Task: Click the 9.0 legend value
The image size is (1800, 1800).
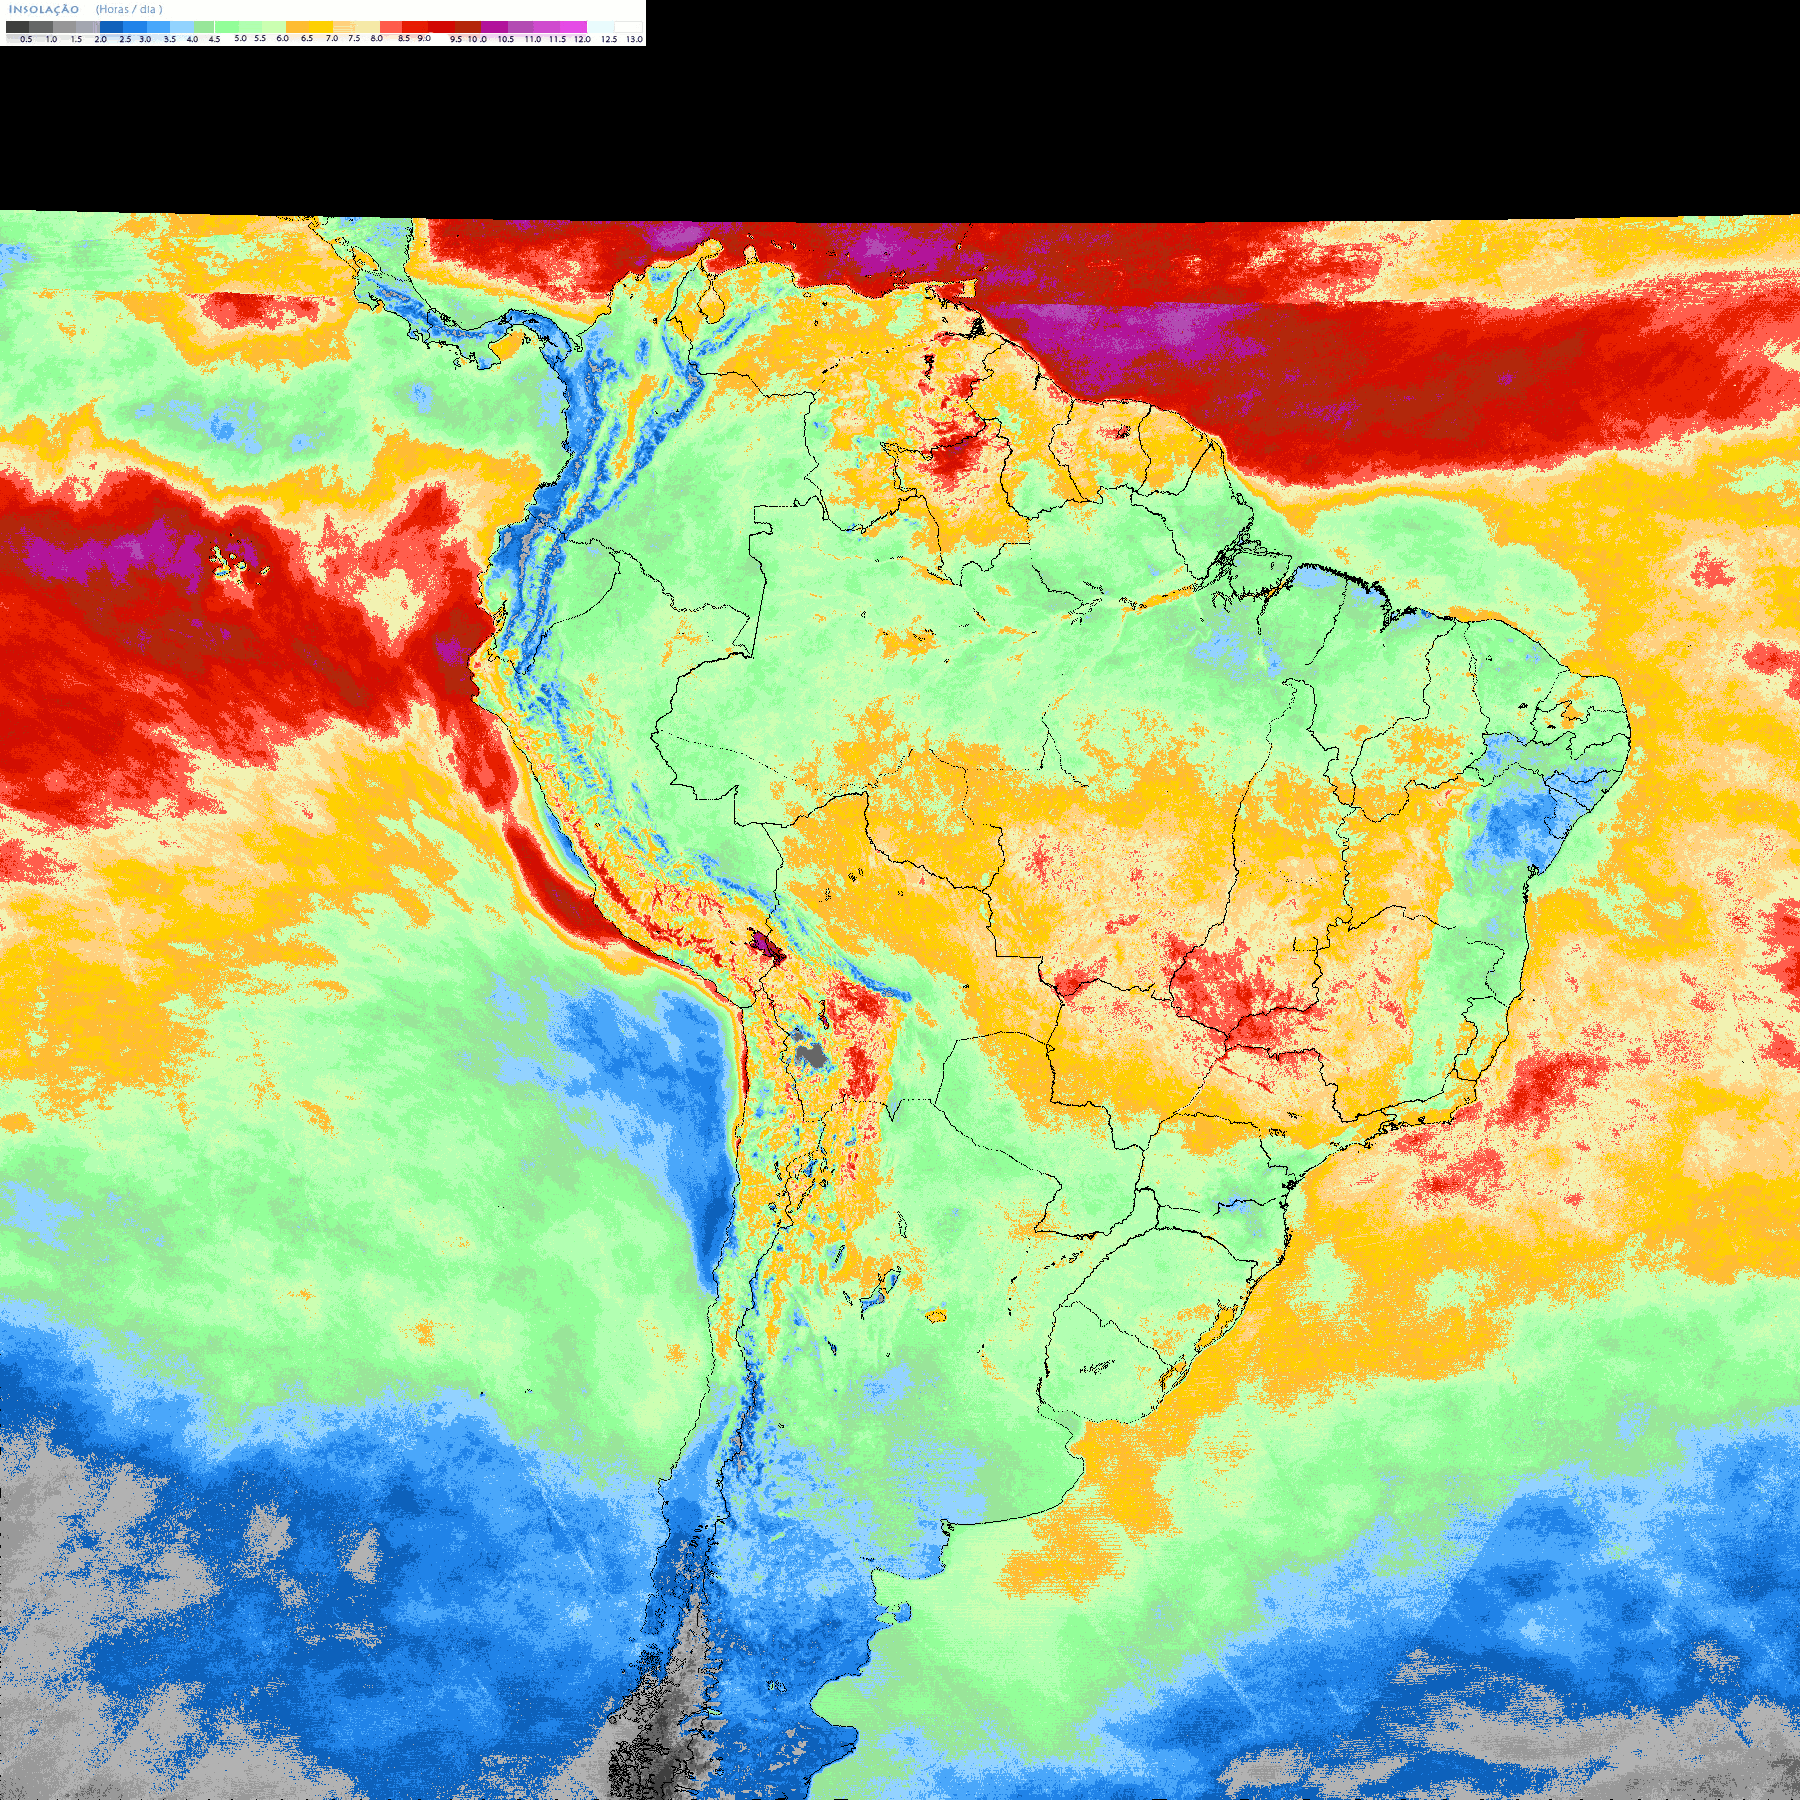Action: pos(424,38)
